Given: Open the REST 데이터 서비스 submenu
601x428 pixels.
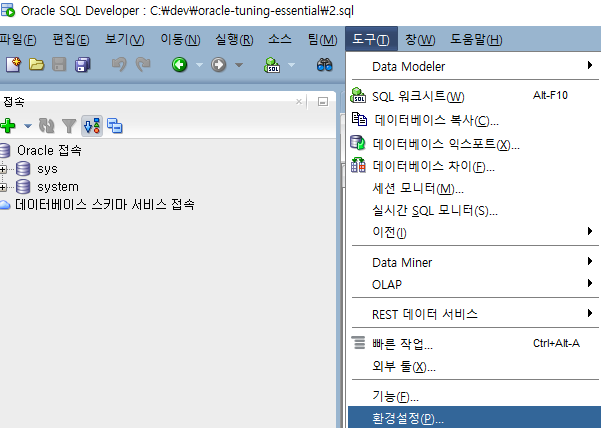Looking at the screenshot, I should (473, 314).
